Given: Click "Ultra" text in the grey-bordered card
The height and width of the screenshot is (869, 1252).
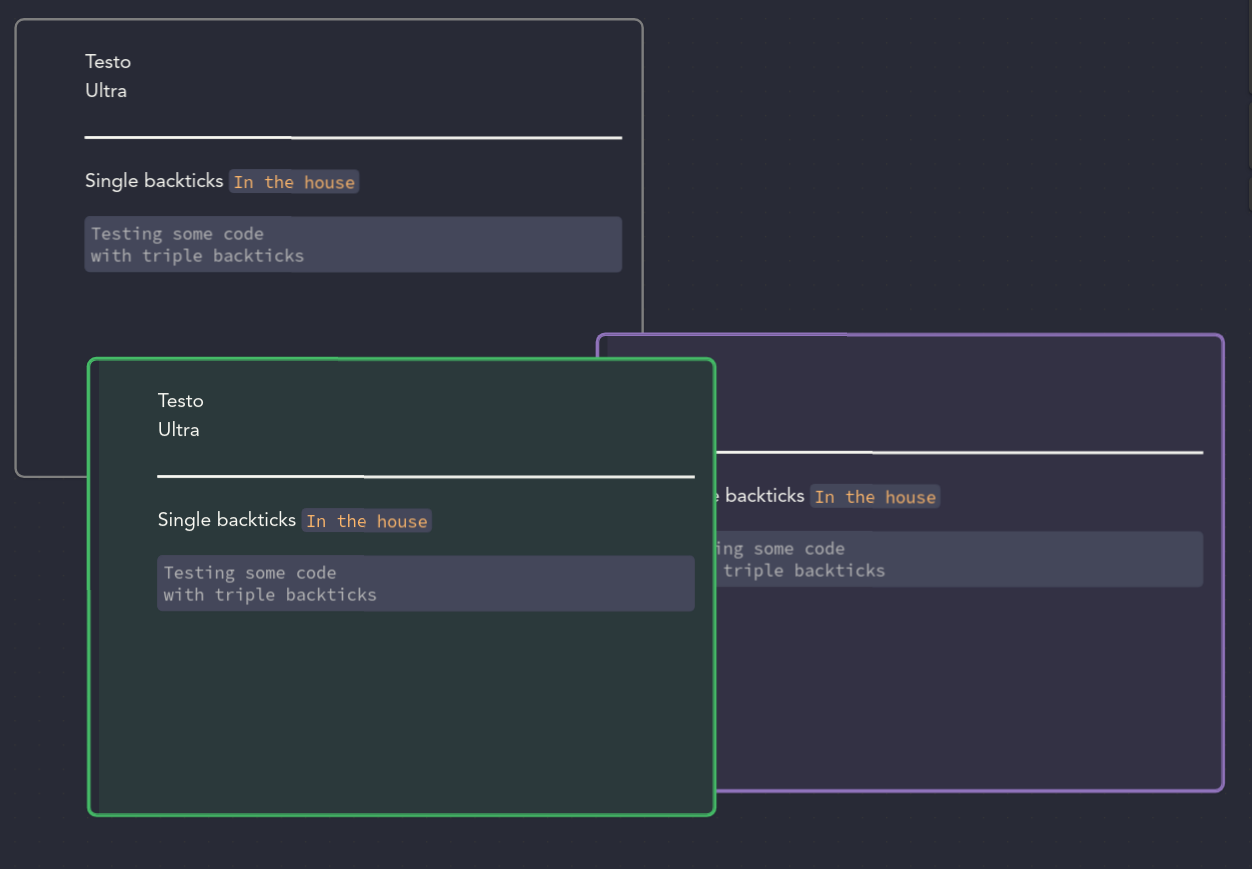Looking at the screenshot, I should 106,91.
